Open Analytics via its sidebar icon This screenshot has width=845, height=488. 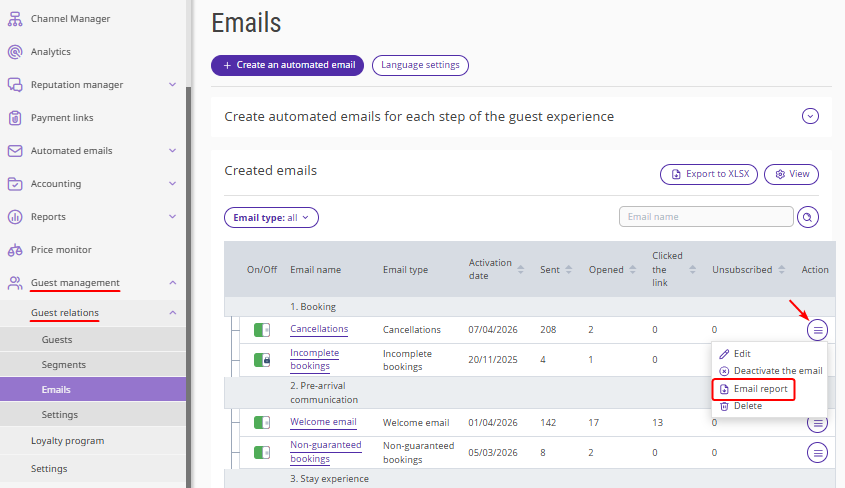[x=15, y=52]
